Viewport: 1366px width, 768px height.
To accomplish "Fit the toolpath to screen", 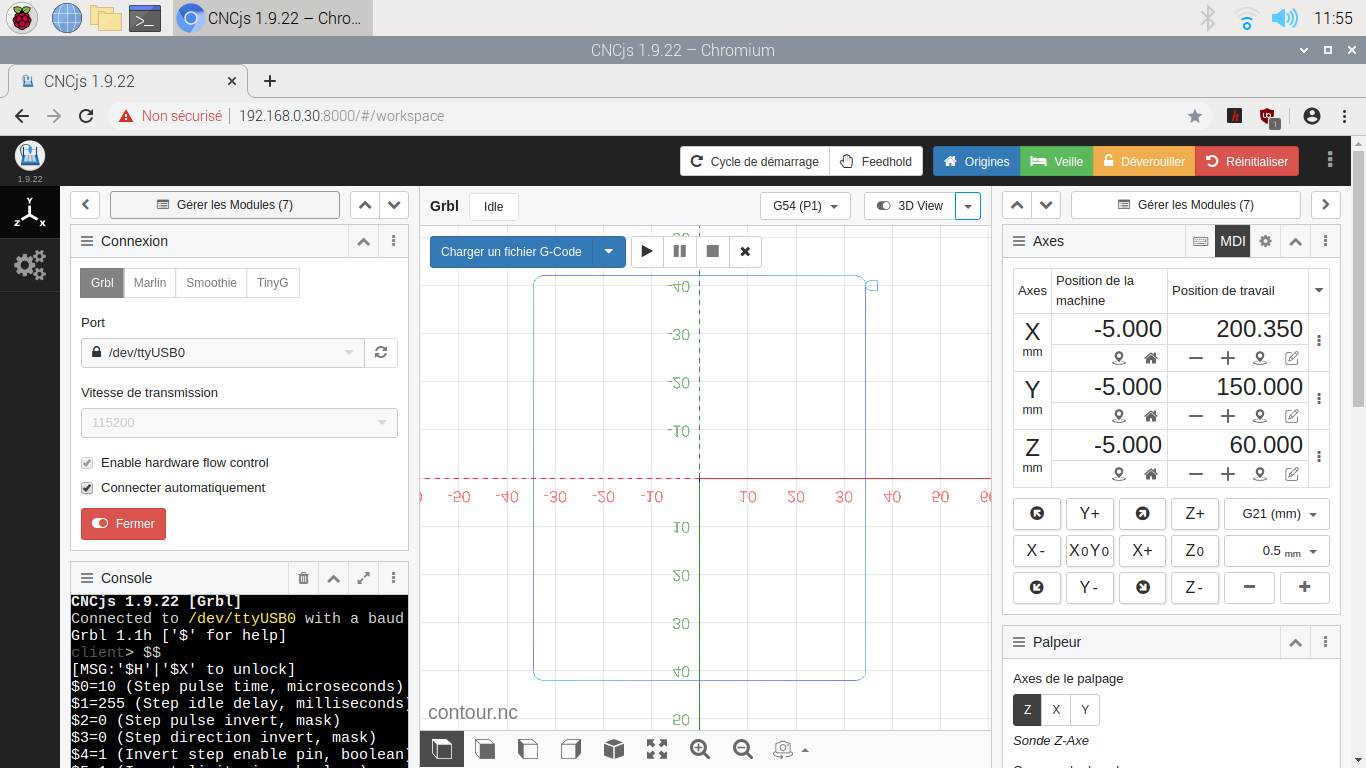I will [x=657, y=749].
